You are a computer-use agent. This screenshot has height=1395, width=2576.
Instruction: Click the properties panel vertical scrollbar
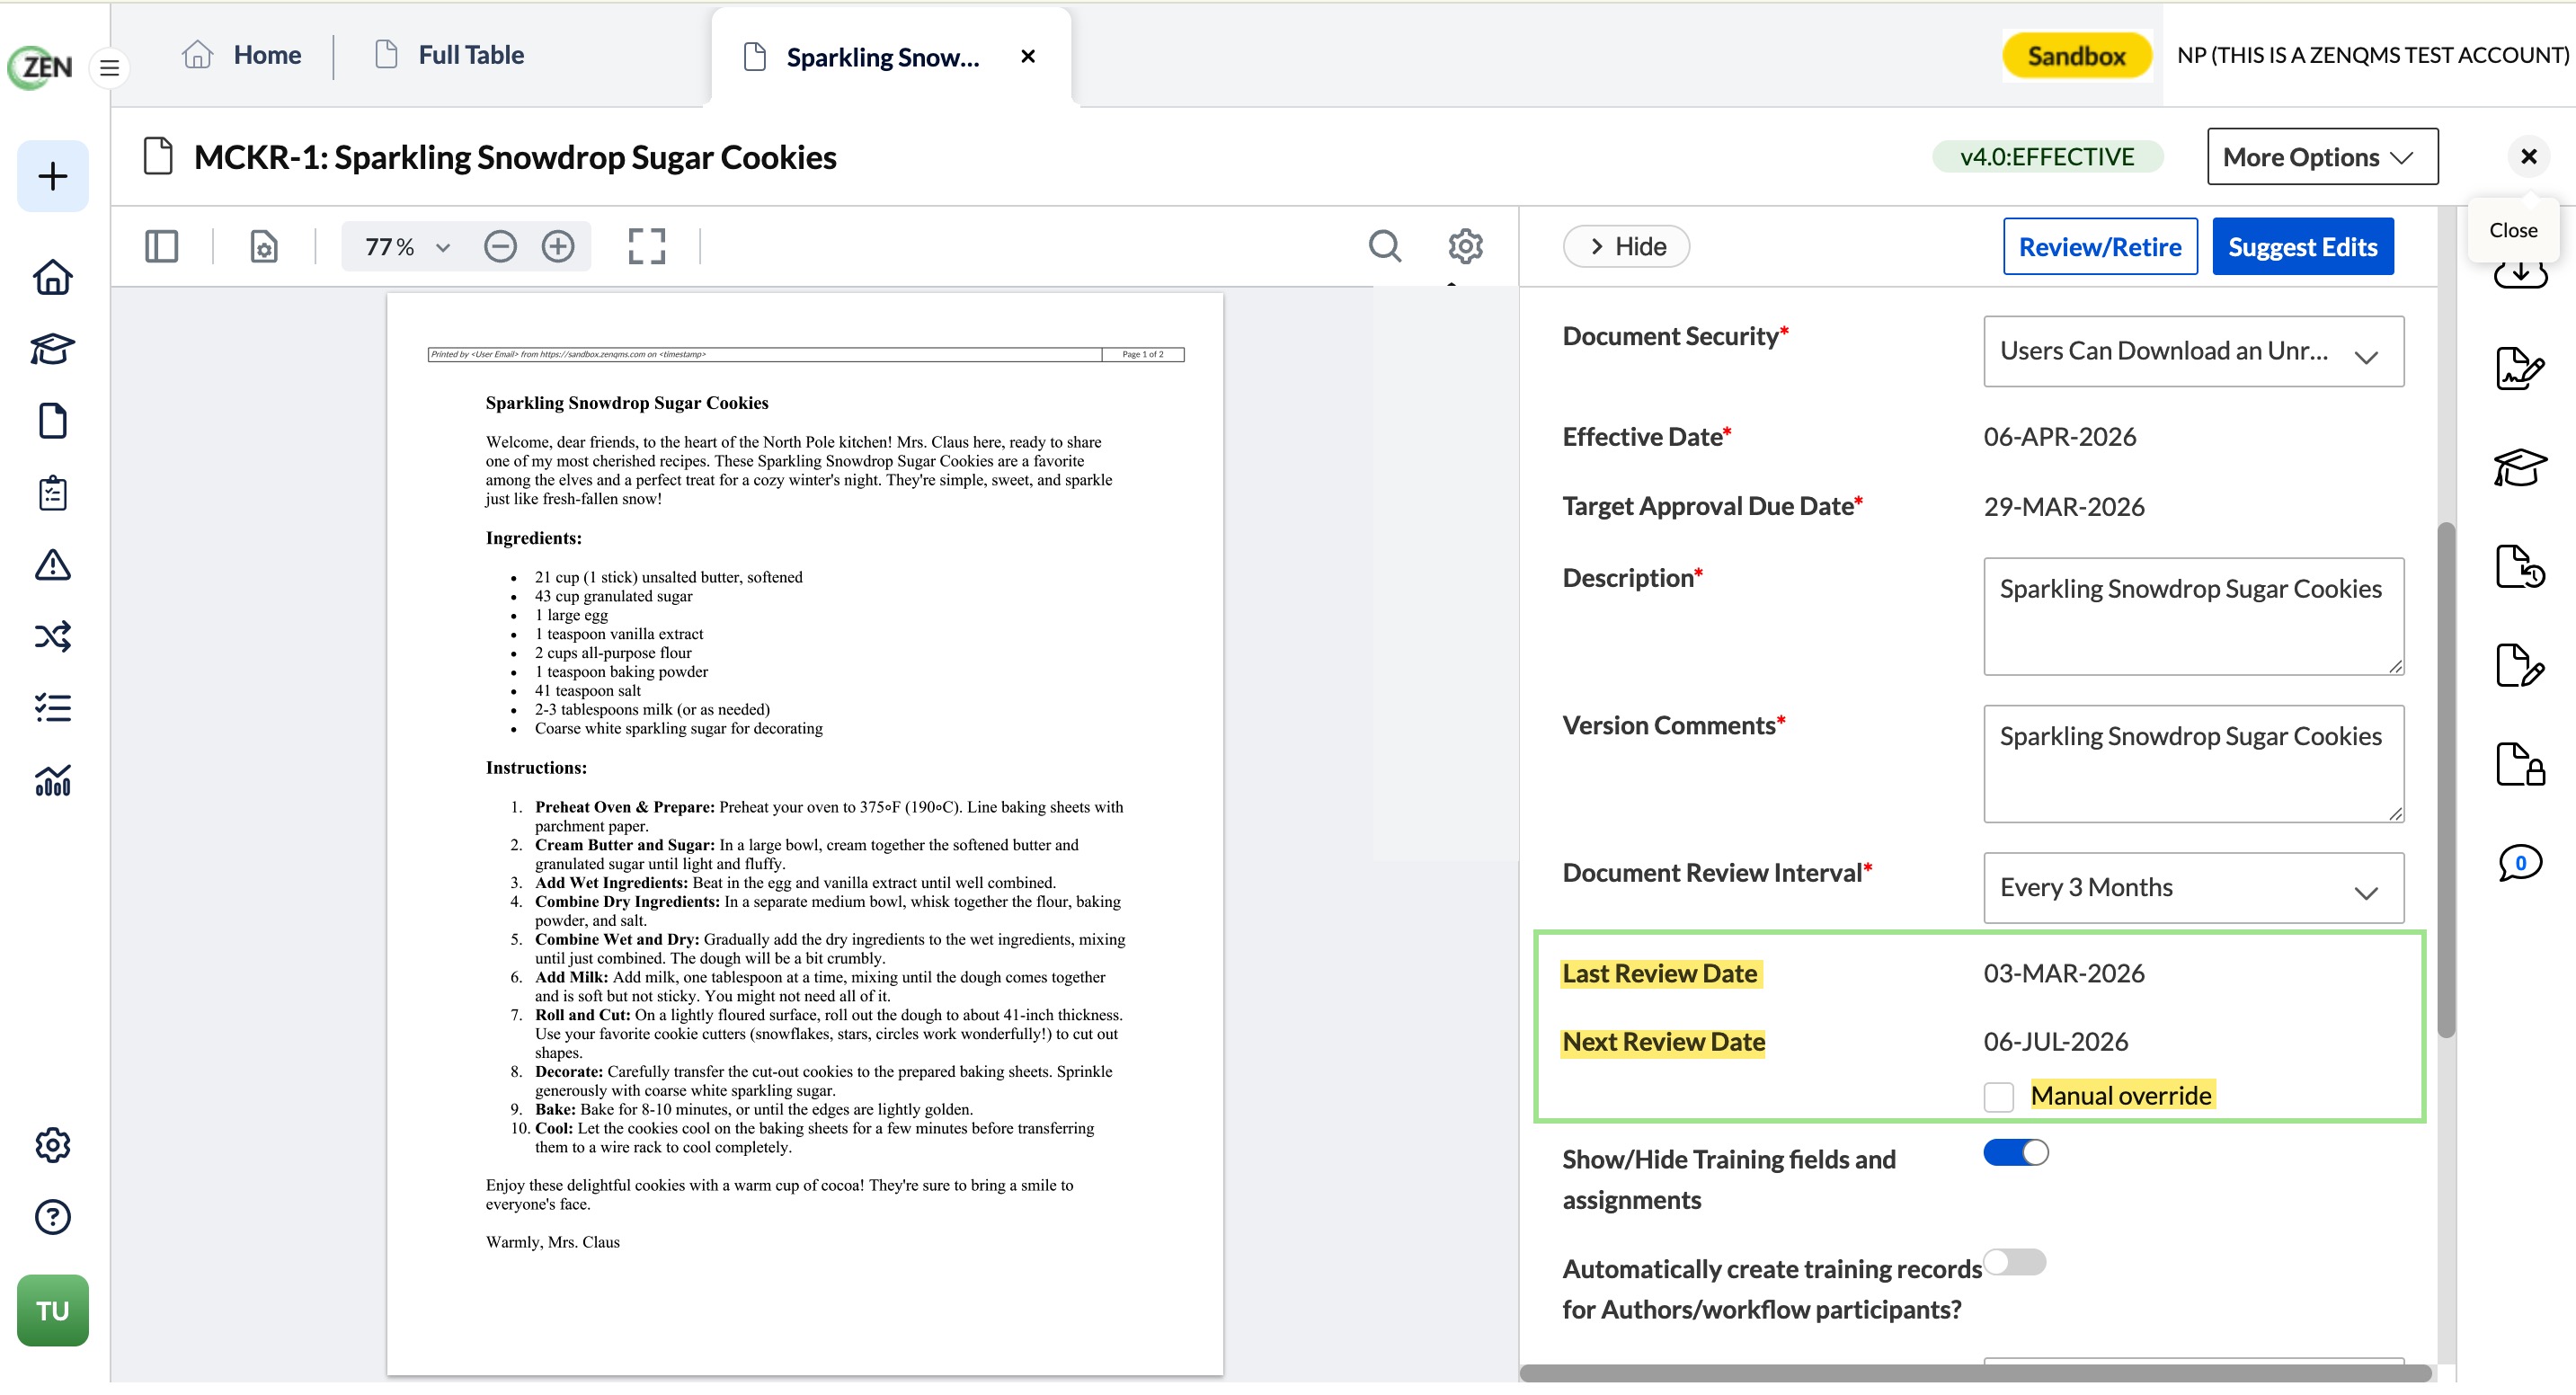[2446, 780]
